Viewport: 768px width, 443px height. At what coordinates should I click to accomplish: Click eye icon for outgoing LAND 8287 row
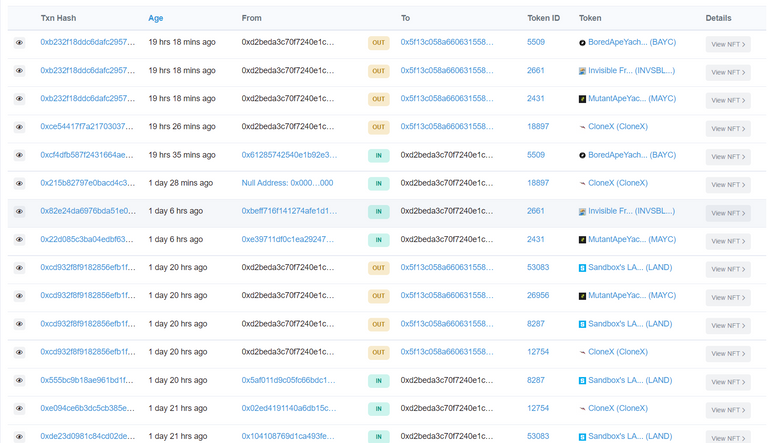point(19,324)
